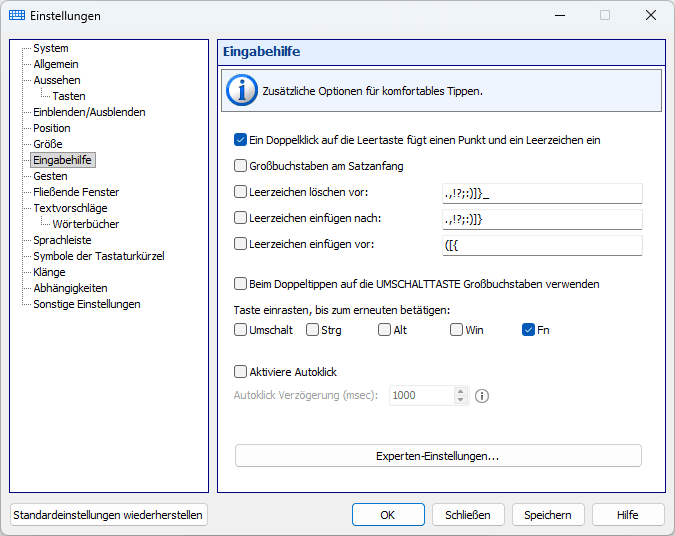Open Aussehen settings page

(57, 80)
